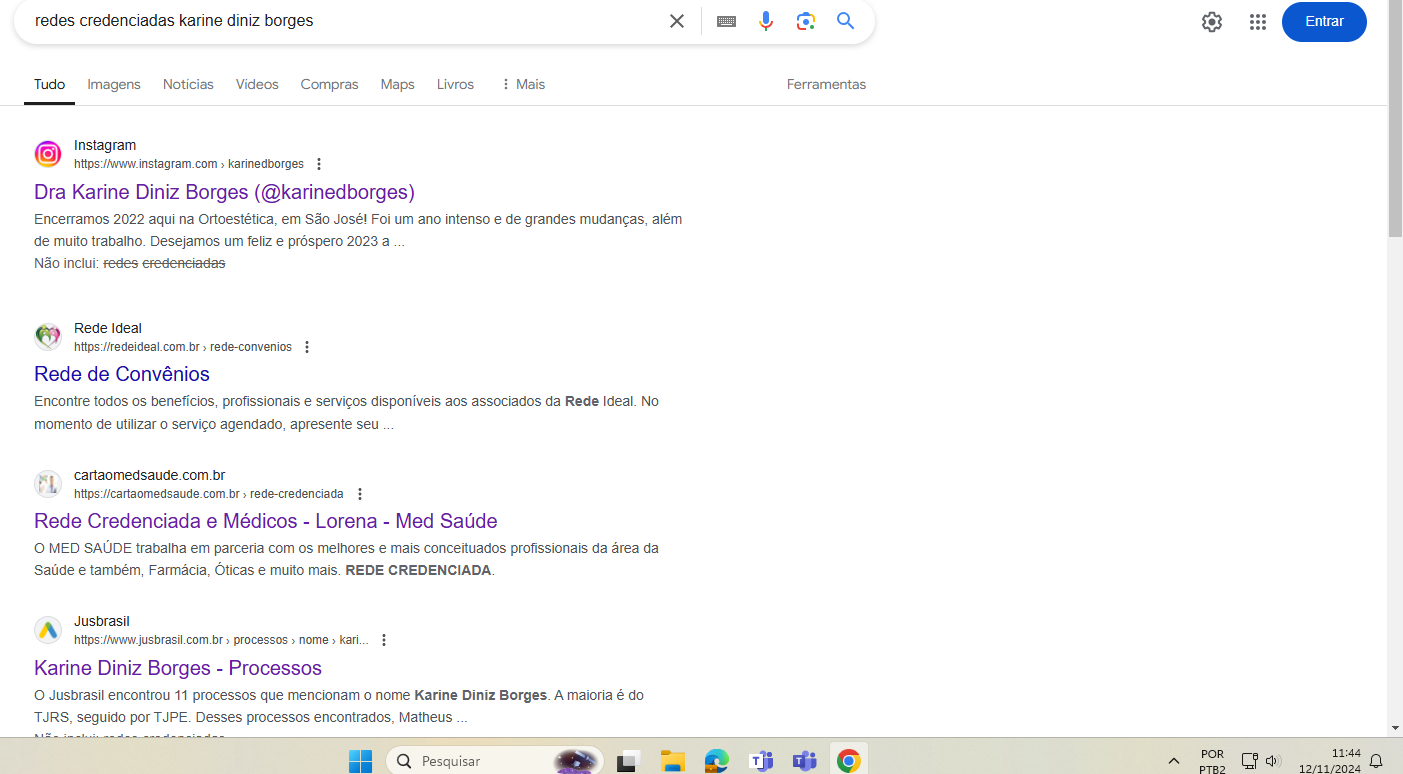This screenshot has height=774, width=1403.
Task: Open File Explorer from the taskbar
Action: pos(672,761)
